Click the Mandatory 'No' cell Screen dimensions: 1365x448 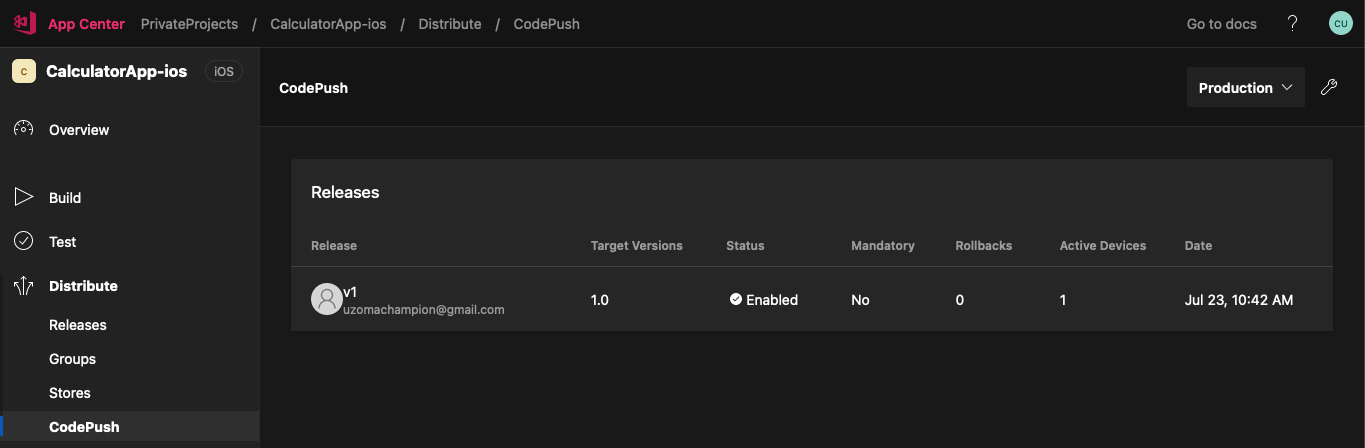click(860, 300)
